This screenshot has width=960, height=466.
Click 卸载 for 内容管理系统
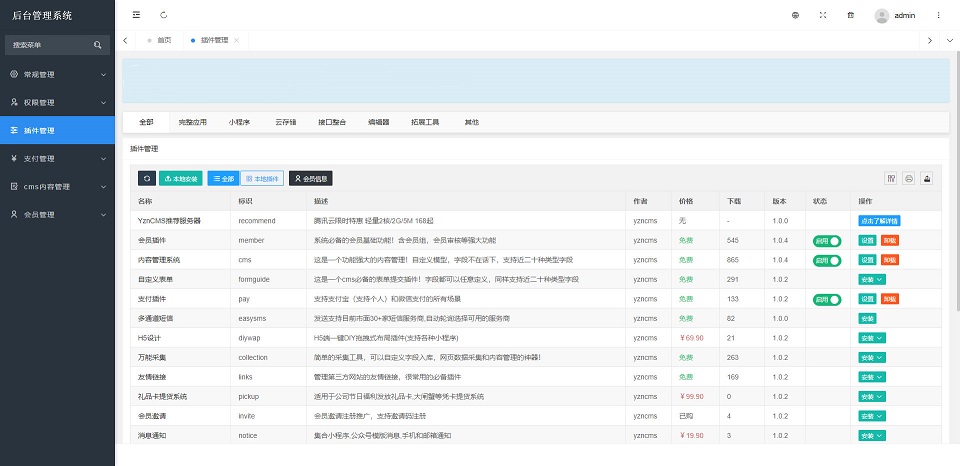click(890, 260)
